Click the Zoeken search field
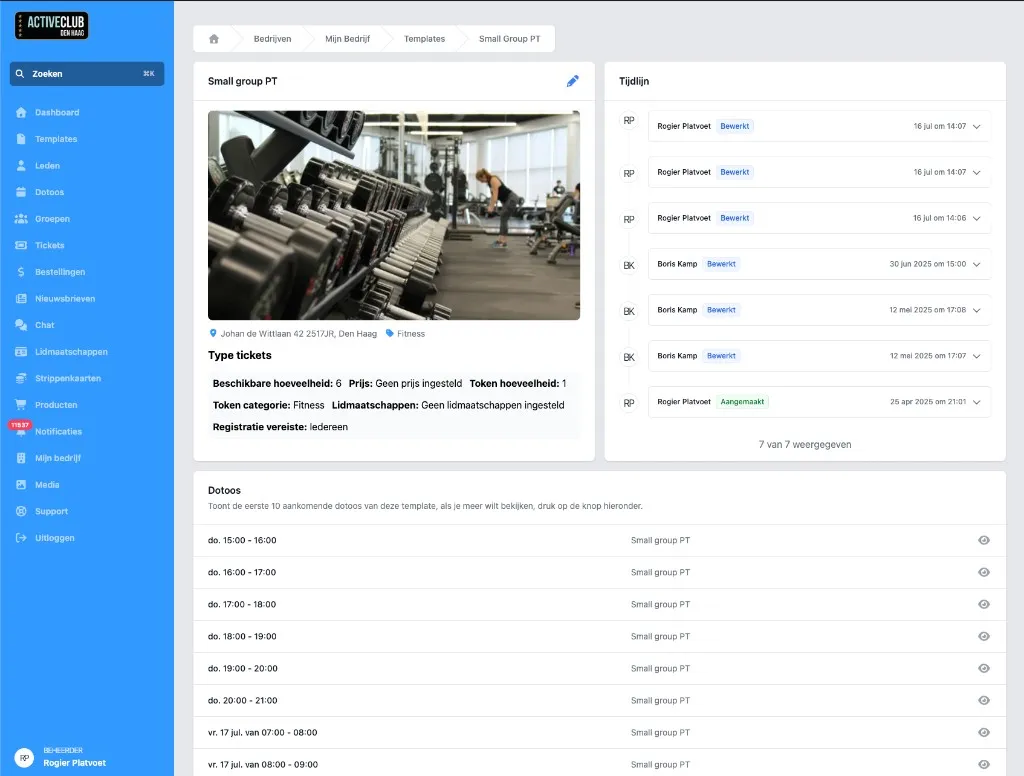Viewport: 1024px width, 776px height. 87,74
